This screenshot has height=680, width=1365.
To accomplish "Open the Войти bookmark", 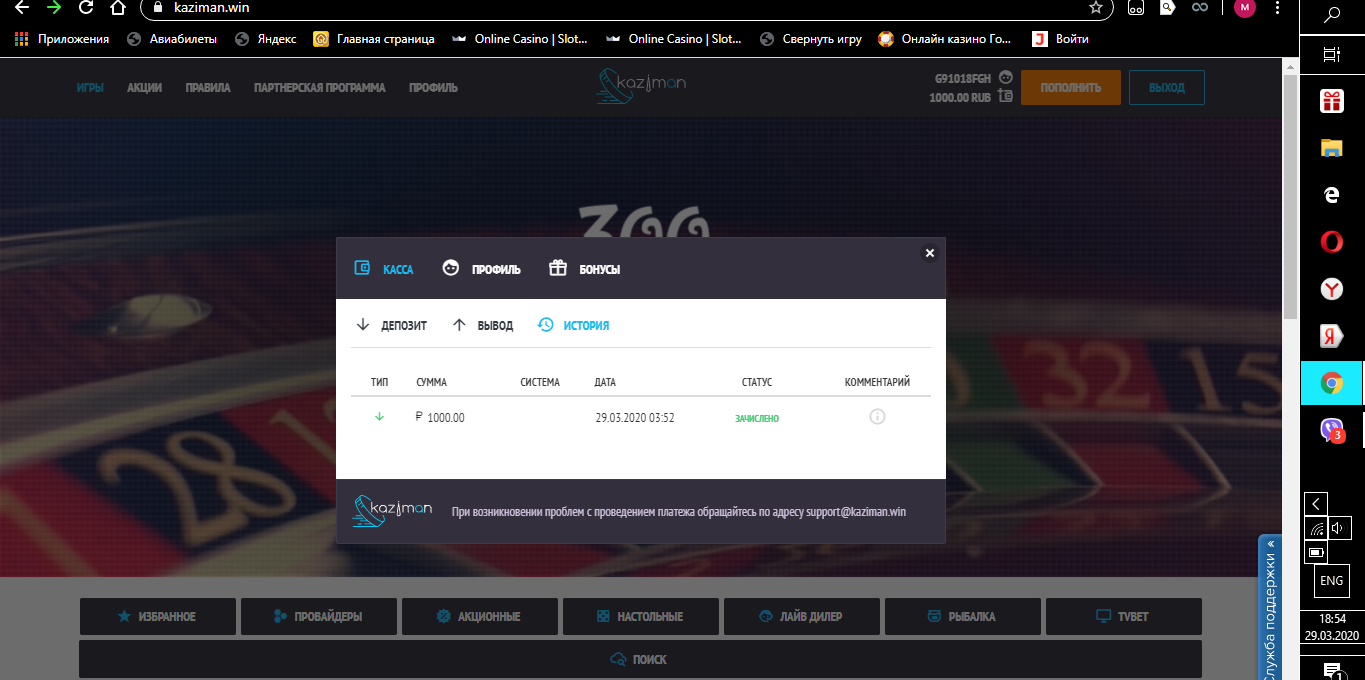I will 1061,39.
